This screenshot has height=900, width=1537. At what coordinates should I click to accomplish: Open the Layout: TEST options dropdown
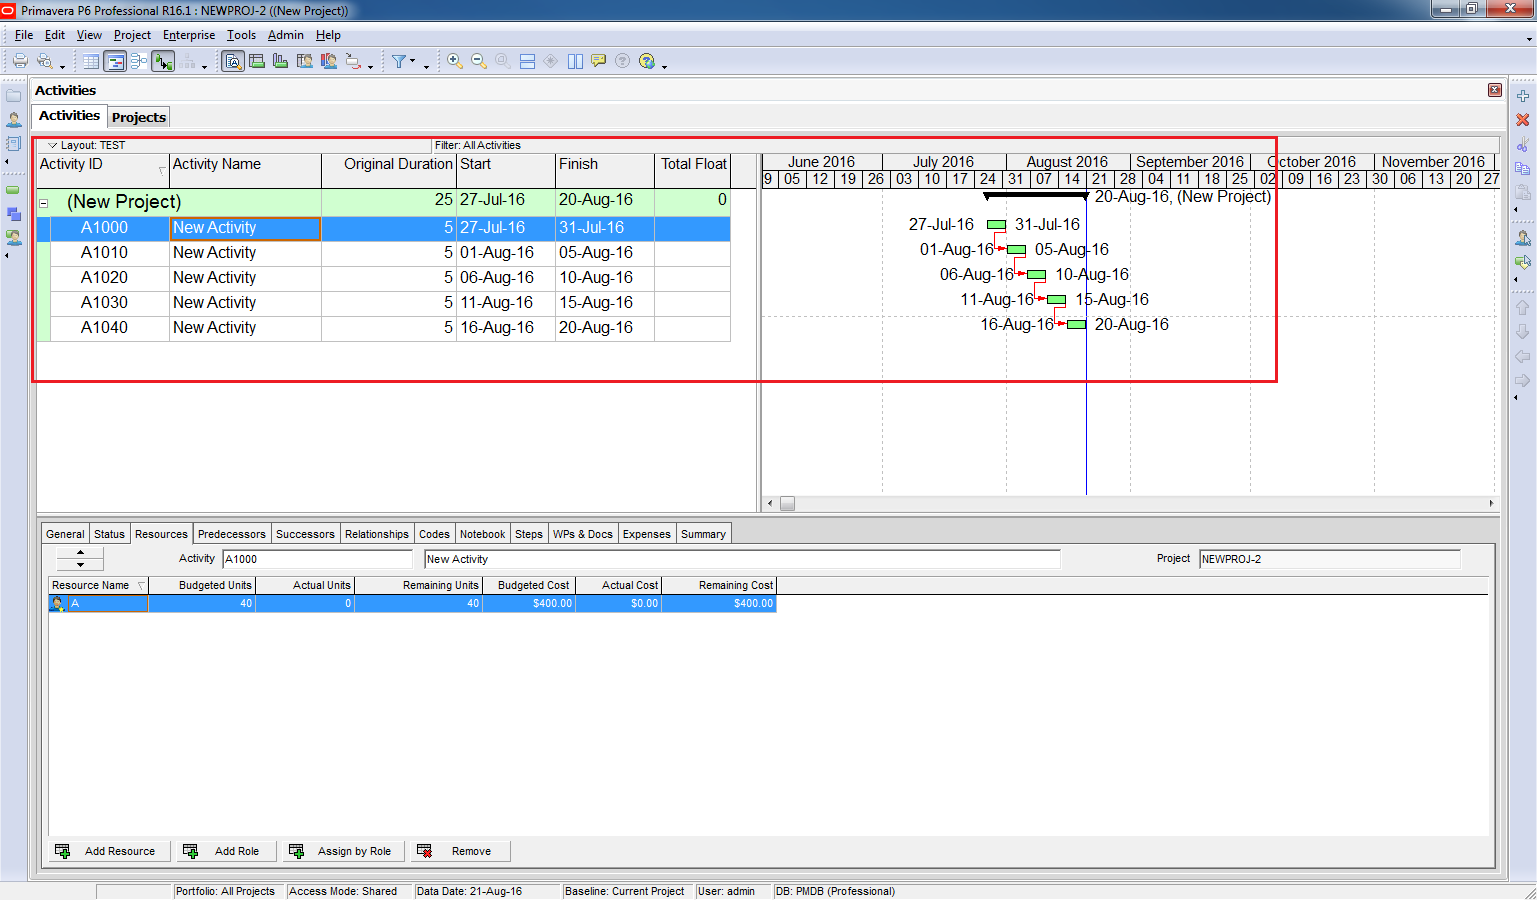tap(53, 145)
